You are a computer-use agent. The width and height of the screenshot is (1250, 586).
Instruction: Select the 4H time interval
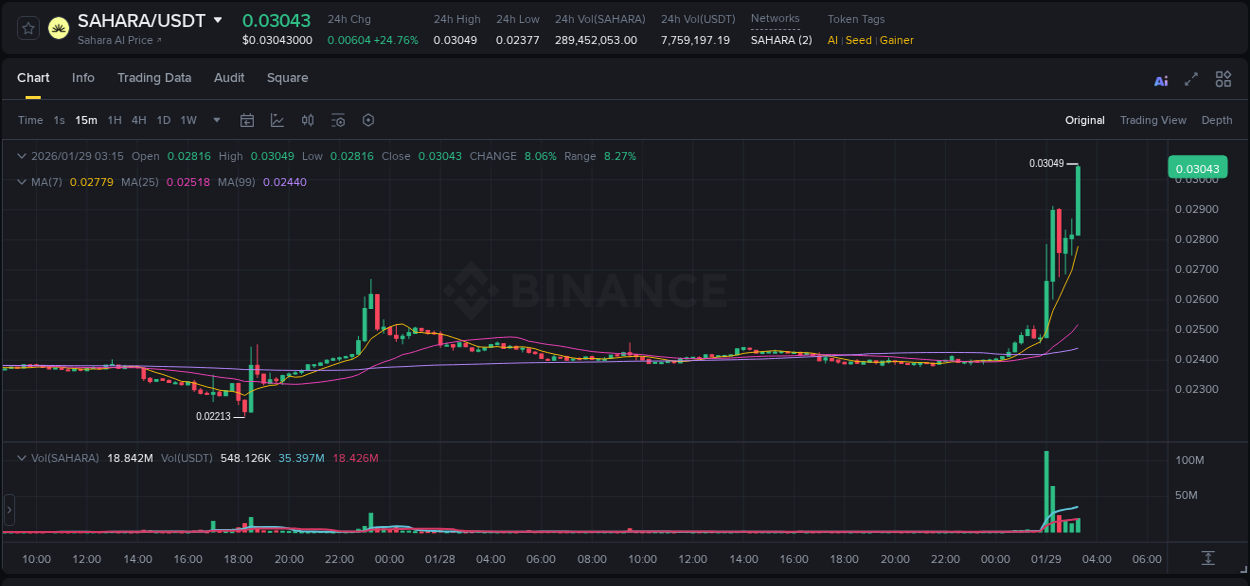point(138,120)
